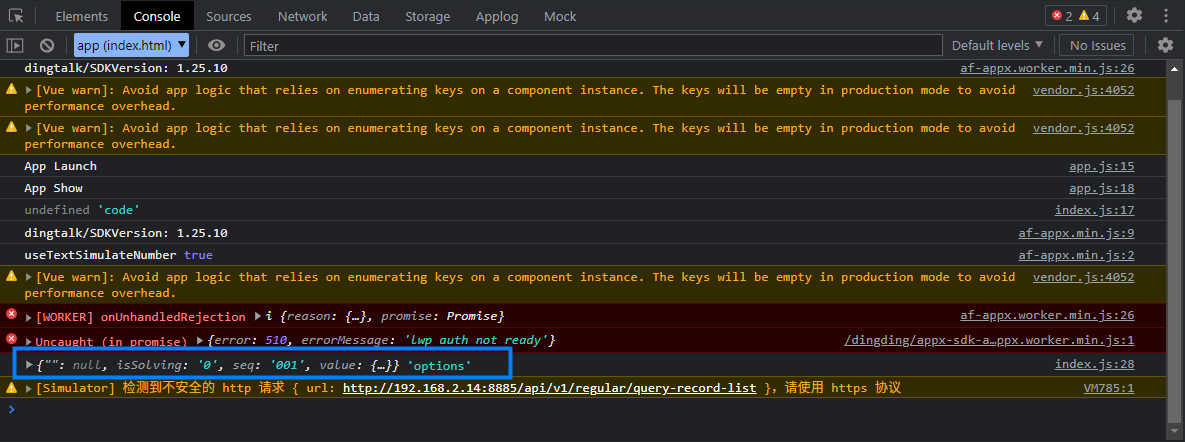Expand the Uncaught (in promise) error object

click(x=201, y=341)
